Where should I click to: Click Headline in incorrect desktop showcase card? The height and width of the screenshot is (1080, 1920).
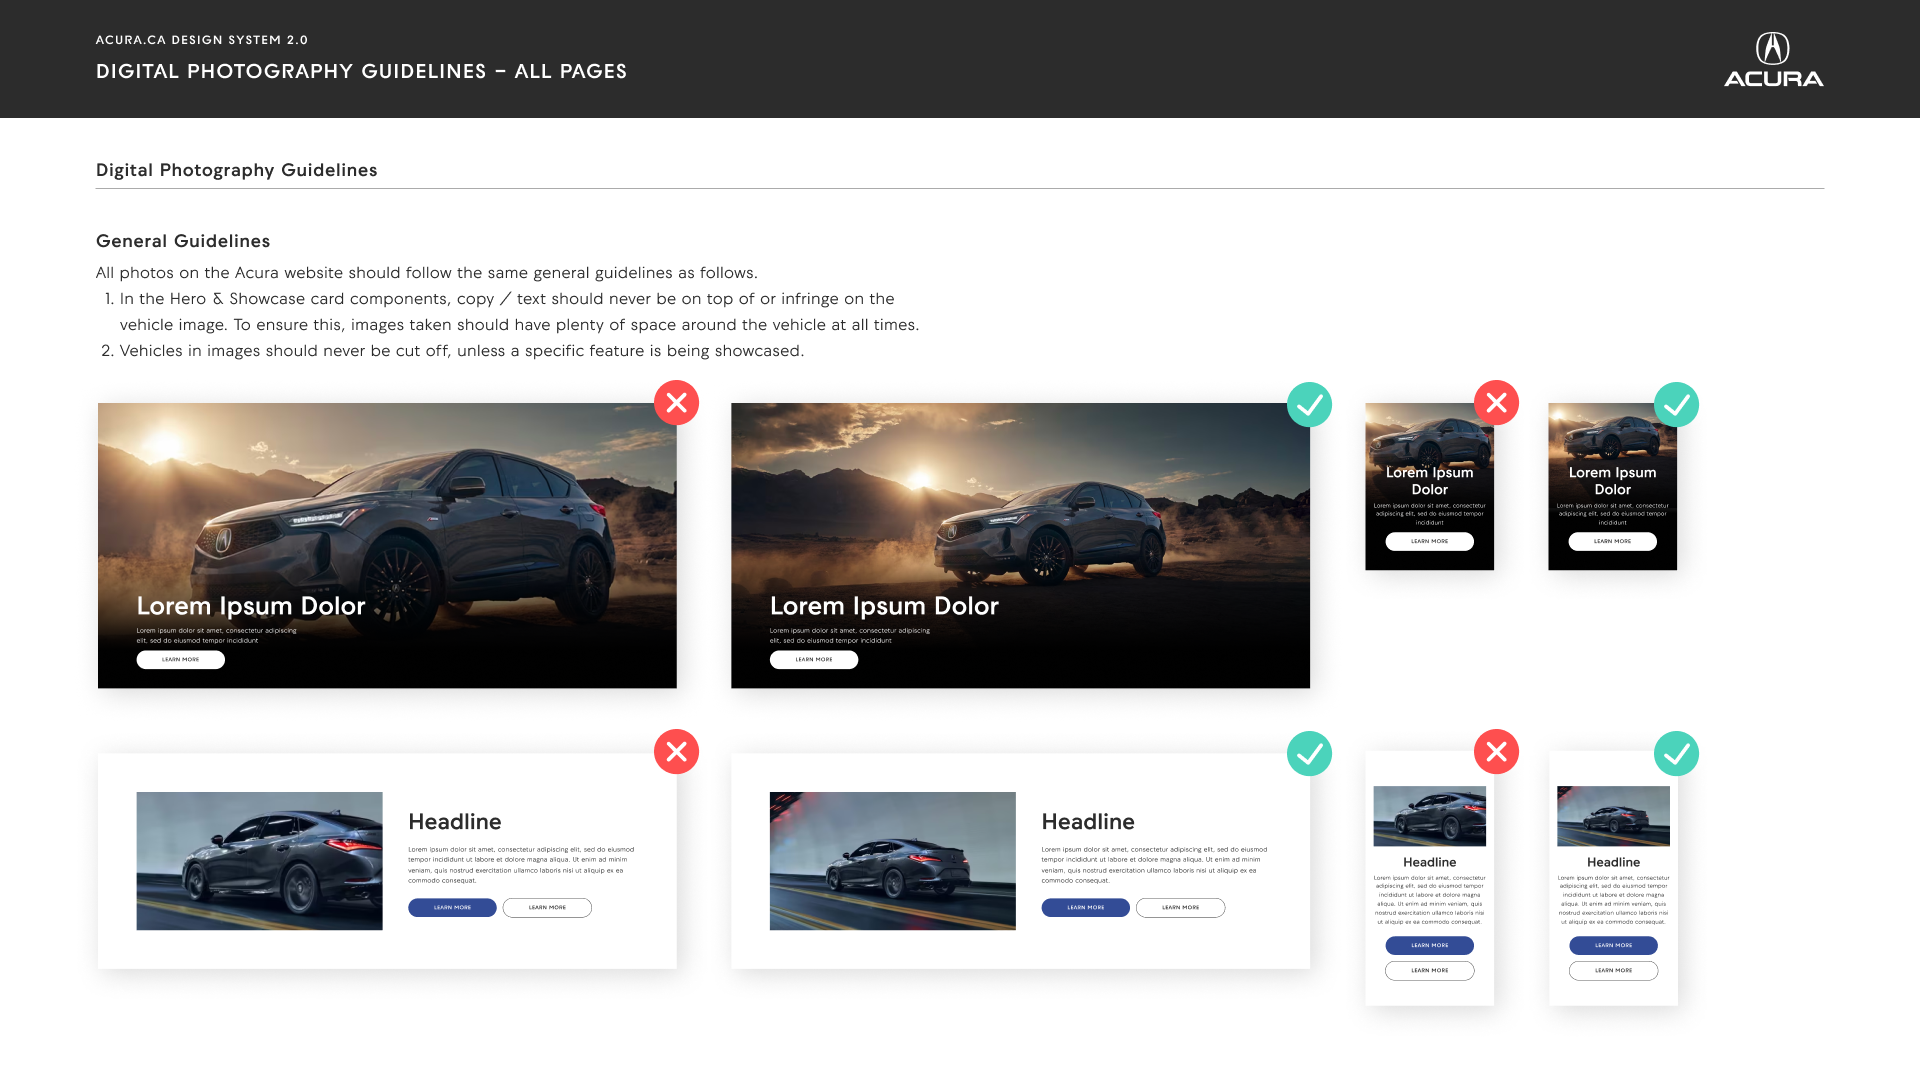(455, 822)
